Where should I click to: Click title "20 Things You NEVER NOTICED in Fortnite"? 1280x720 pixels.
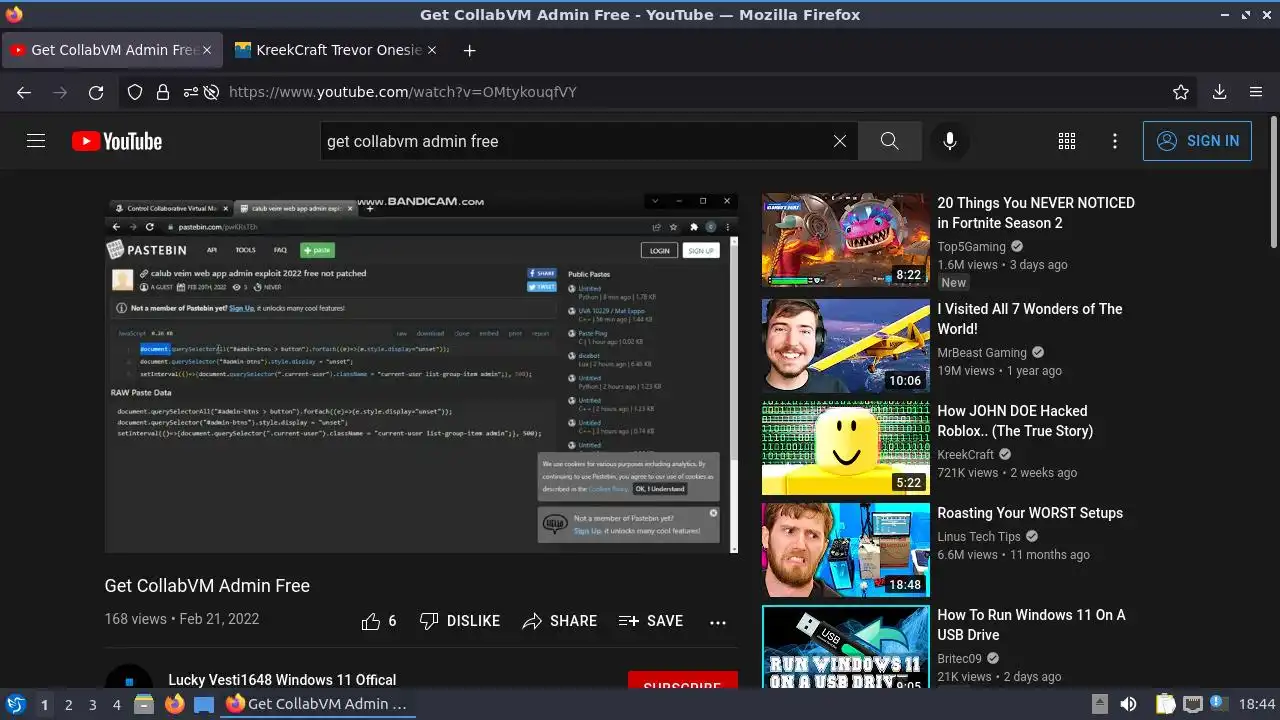pyautogui.click(x=1036, y=213)
